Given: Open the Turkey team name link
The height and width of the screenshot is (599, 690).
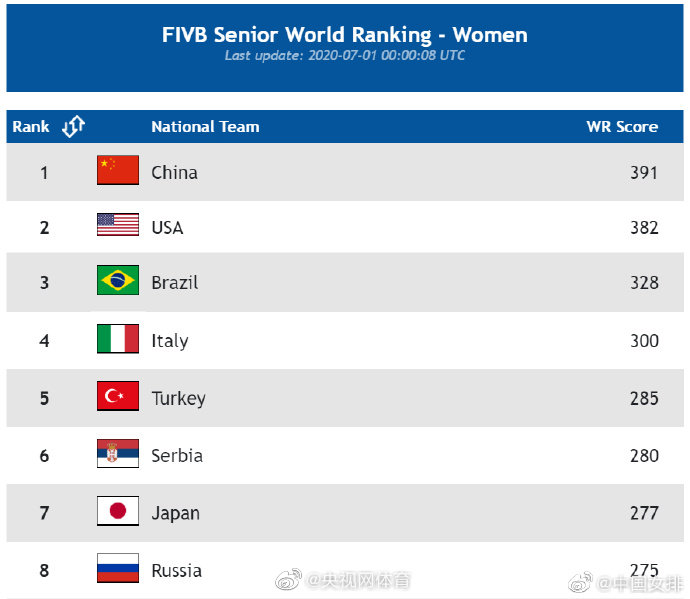Looking at the screenshot, I should pyautogui.click(x=179, y=399).
